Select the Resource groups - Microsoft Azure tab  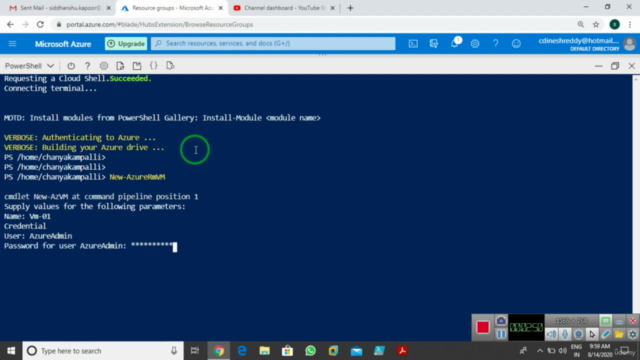click(x=172, y=8)
